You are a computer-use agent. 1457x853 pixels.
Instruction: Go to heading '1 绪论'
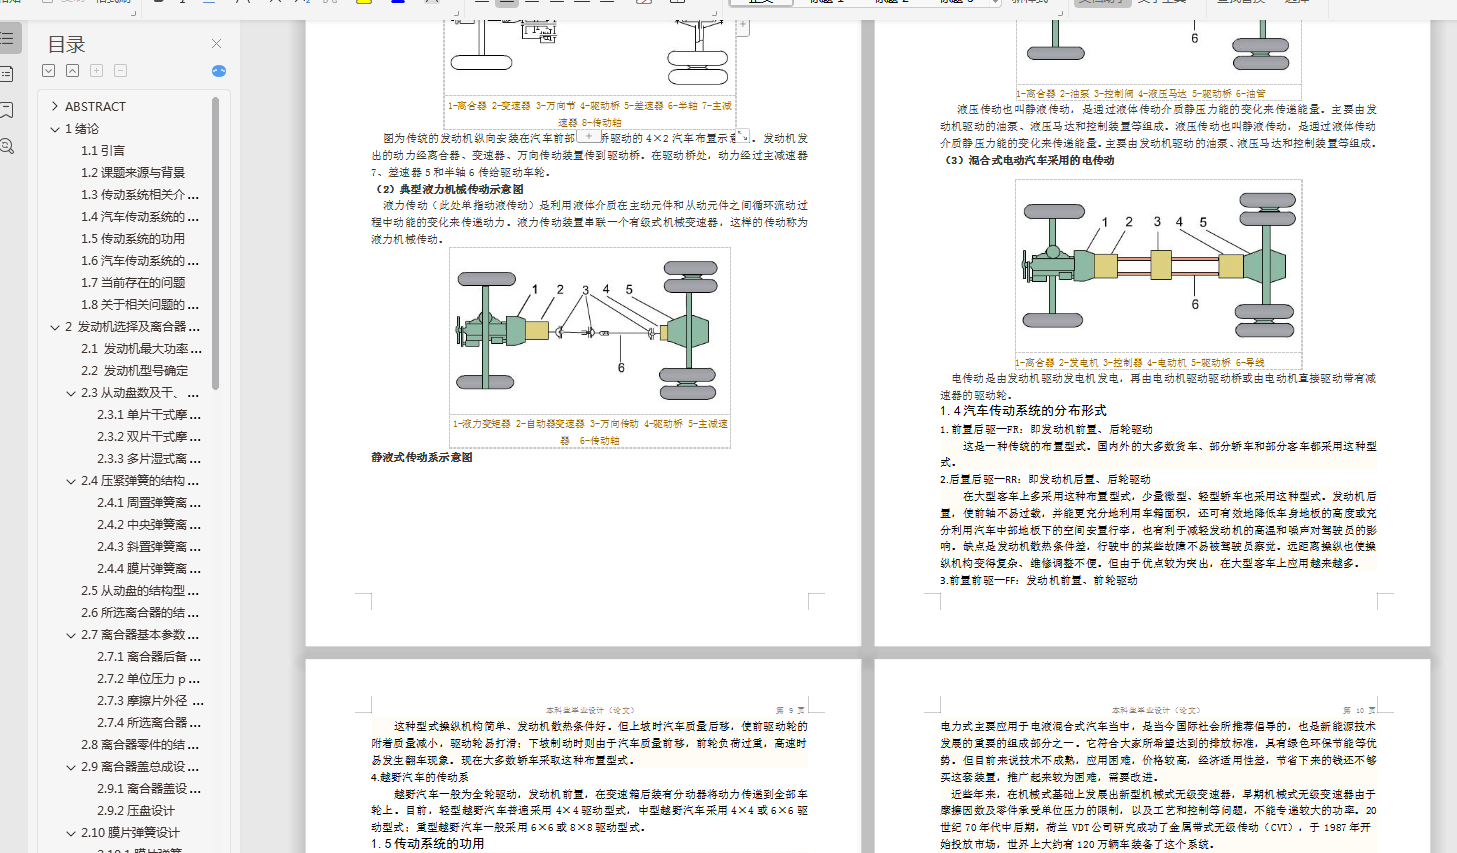(82, 129)
